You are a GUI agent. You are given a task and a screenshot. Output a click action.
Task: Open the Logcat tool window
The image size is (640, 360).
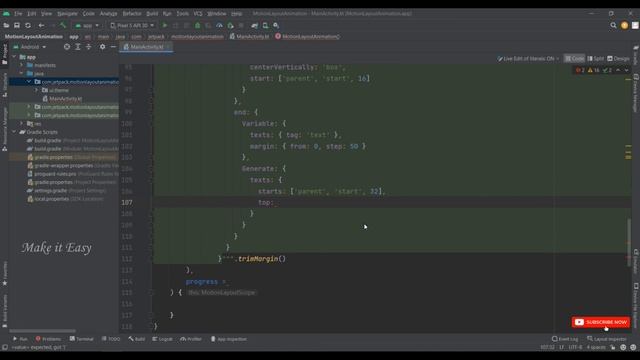click(162, 339)
